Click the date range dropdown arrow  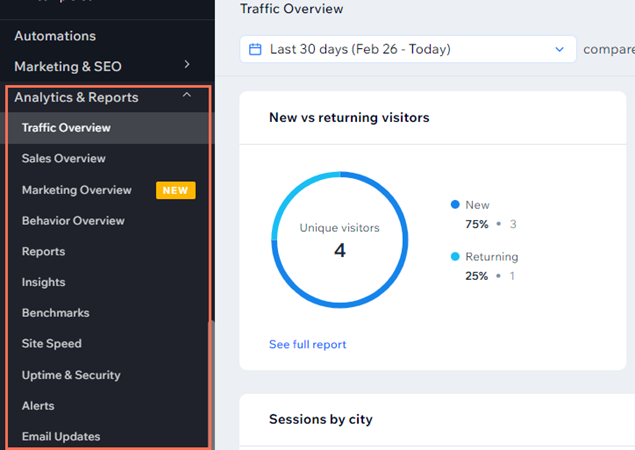point(559,49)
